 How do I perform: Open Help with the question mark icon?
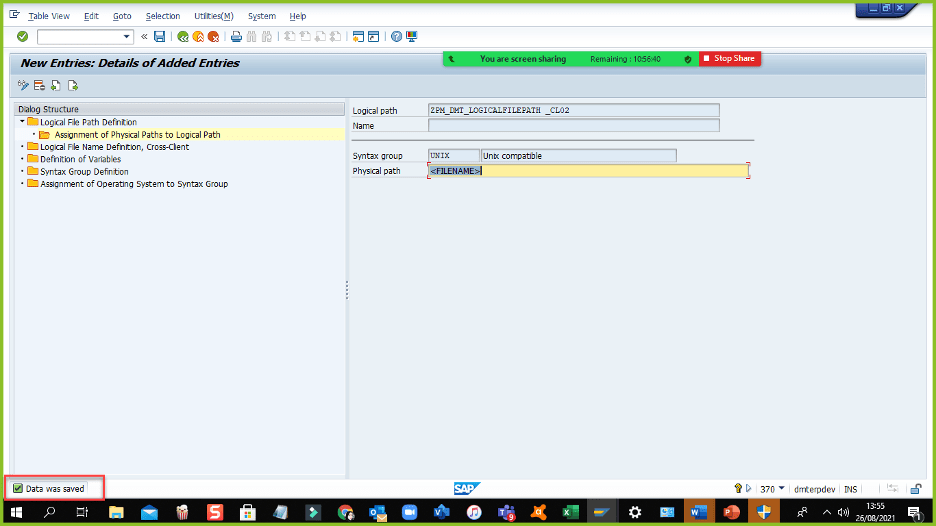click(x=396, y=37)
